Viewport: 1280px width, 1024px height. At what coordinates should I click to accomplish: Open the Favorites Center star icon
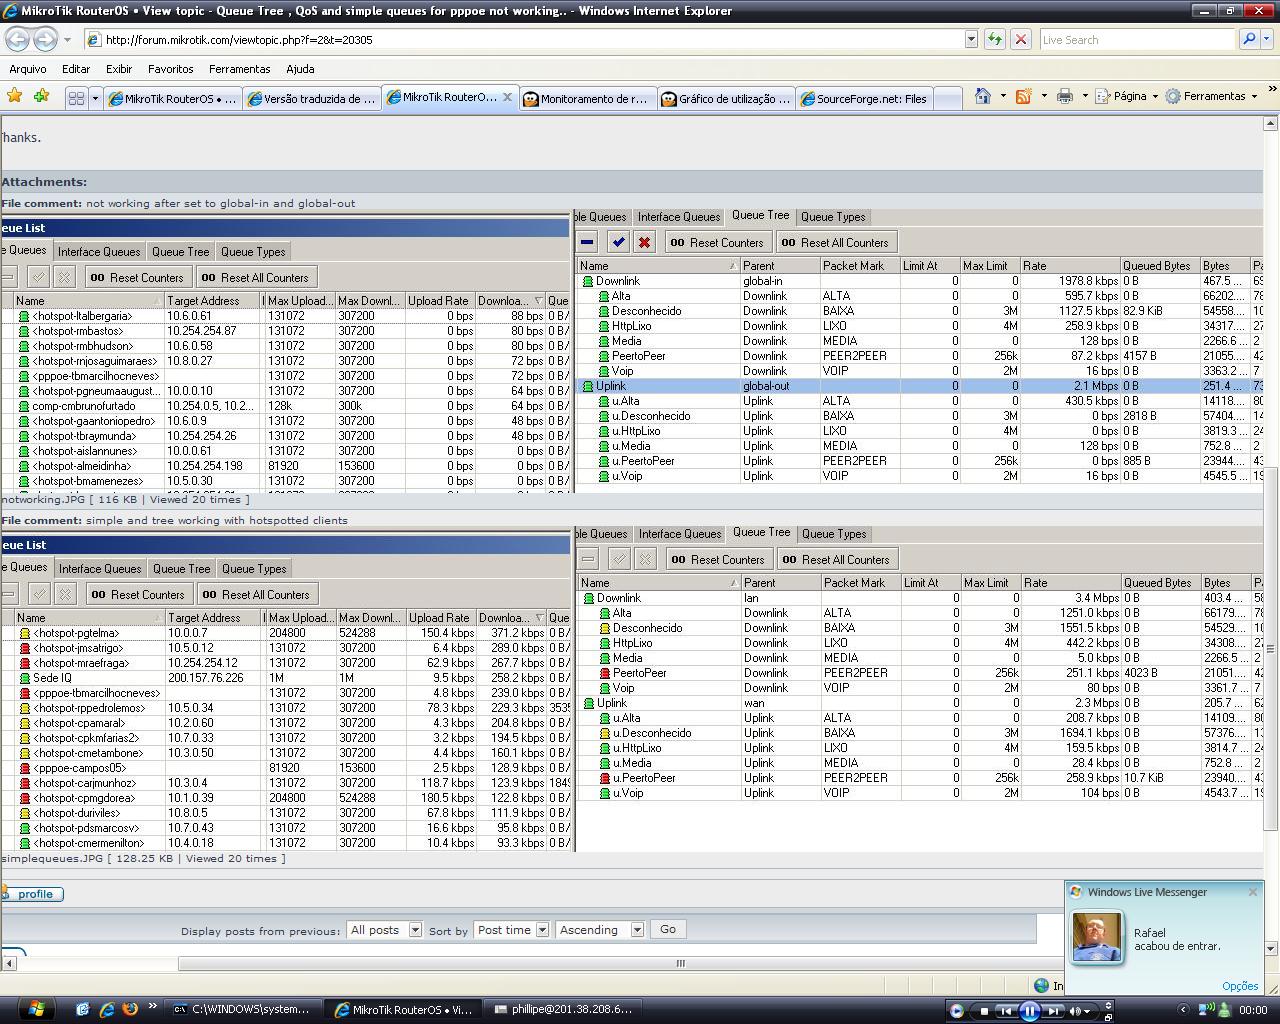click(x=14, y=96)
